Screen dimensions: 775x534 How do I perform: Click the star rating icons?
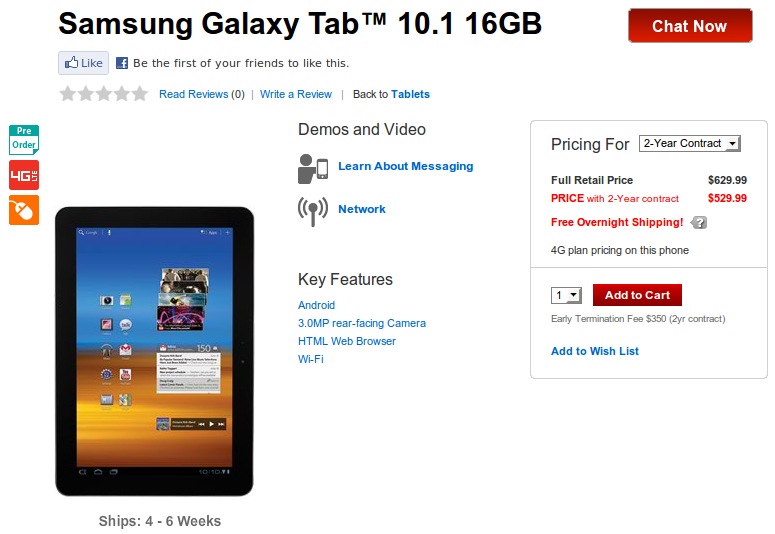click(x=103, y=94)
